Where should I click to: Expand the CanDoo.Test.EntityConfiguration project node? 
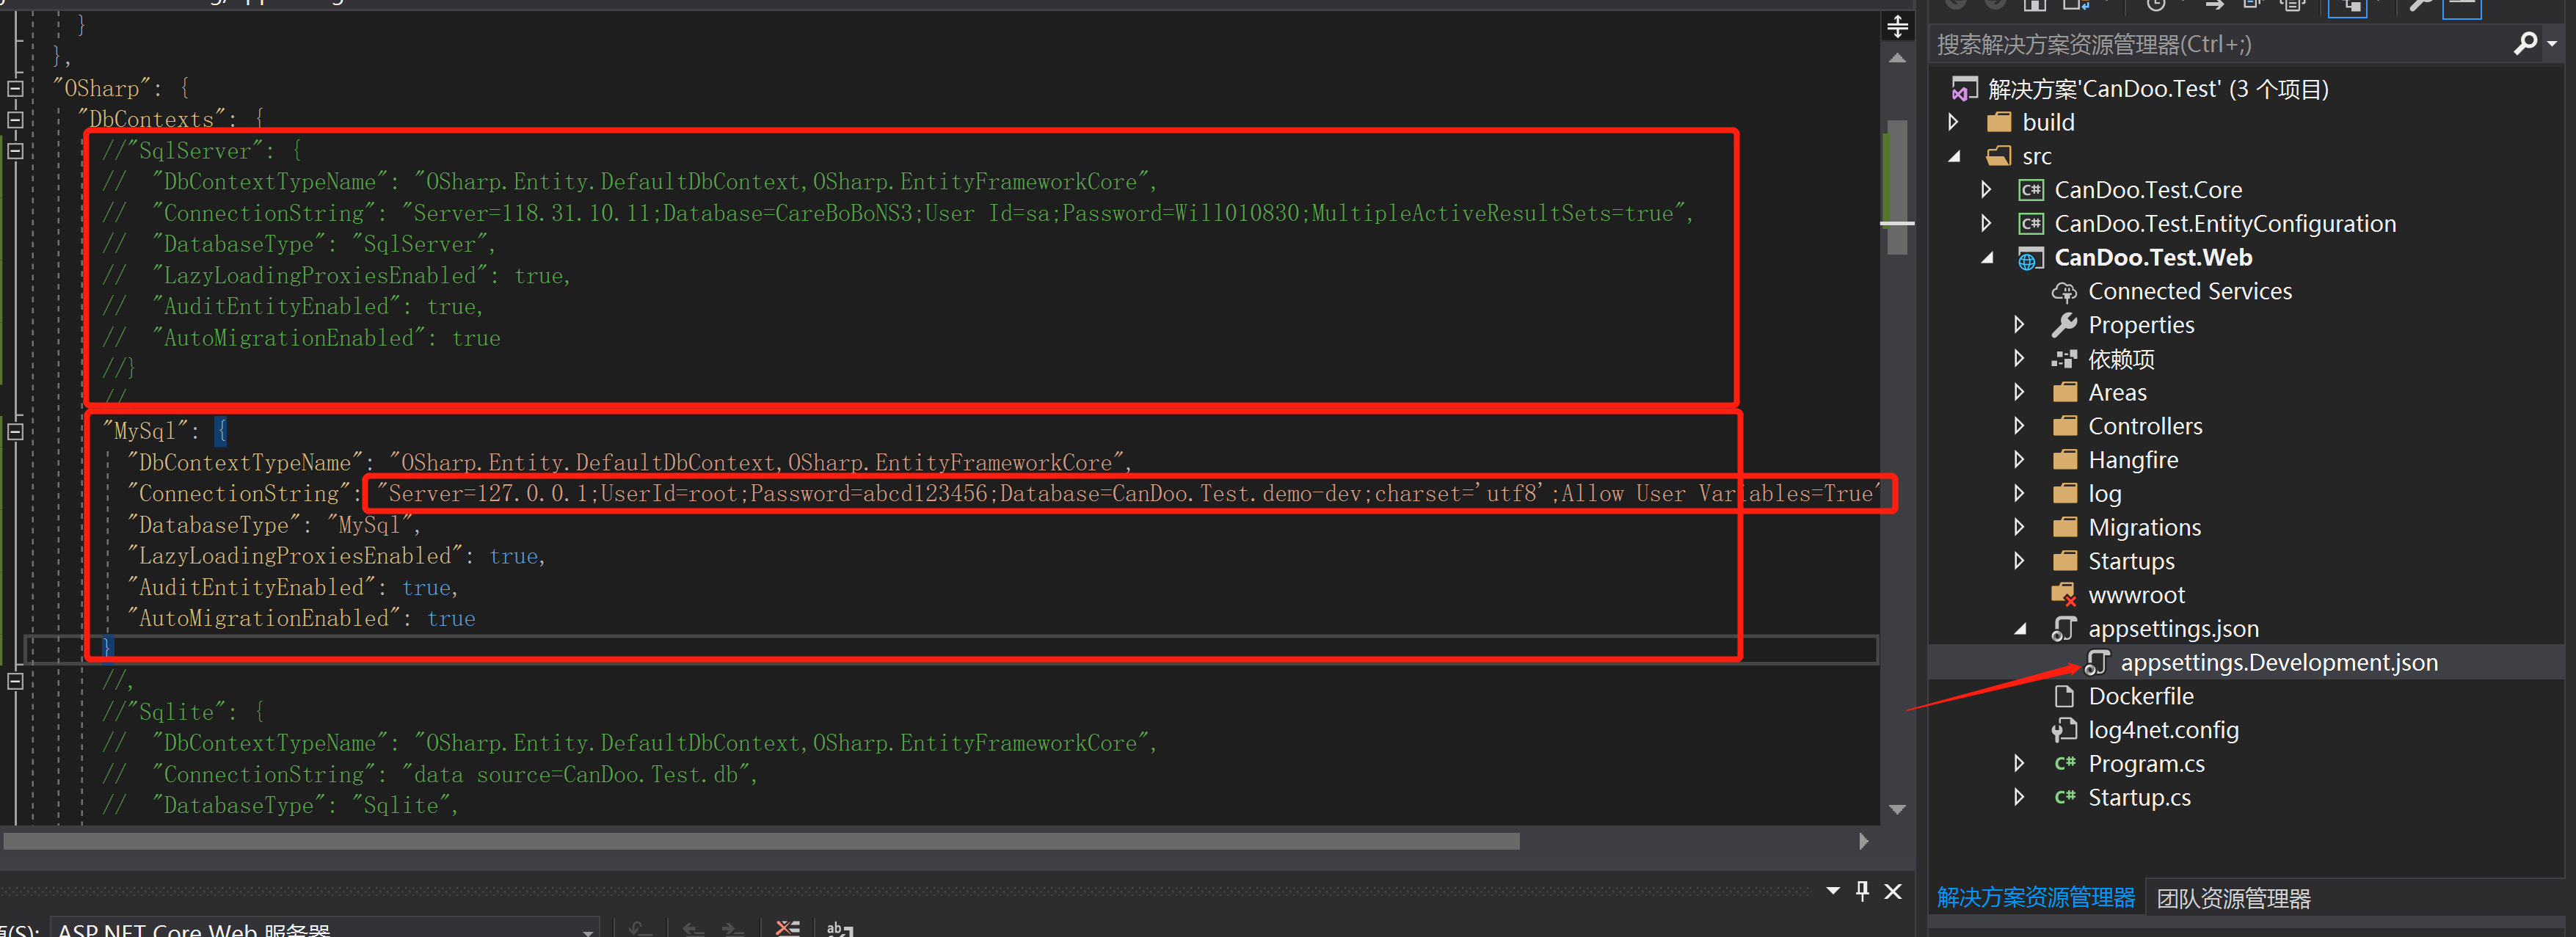click(x=1987, y=224)
